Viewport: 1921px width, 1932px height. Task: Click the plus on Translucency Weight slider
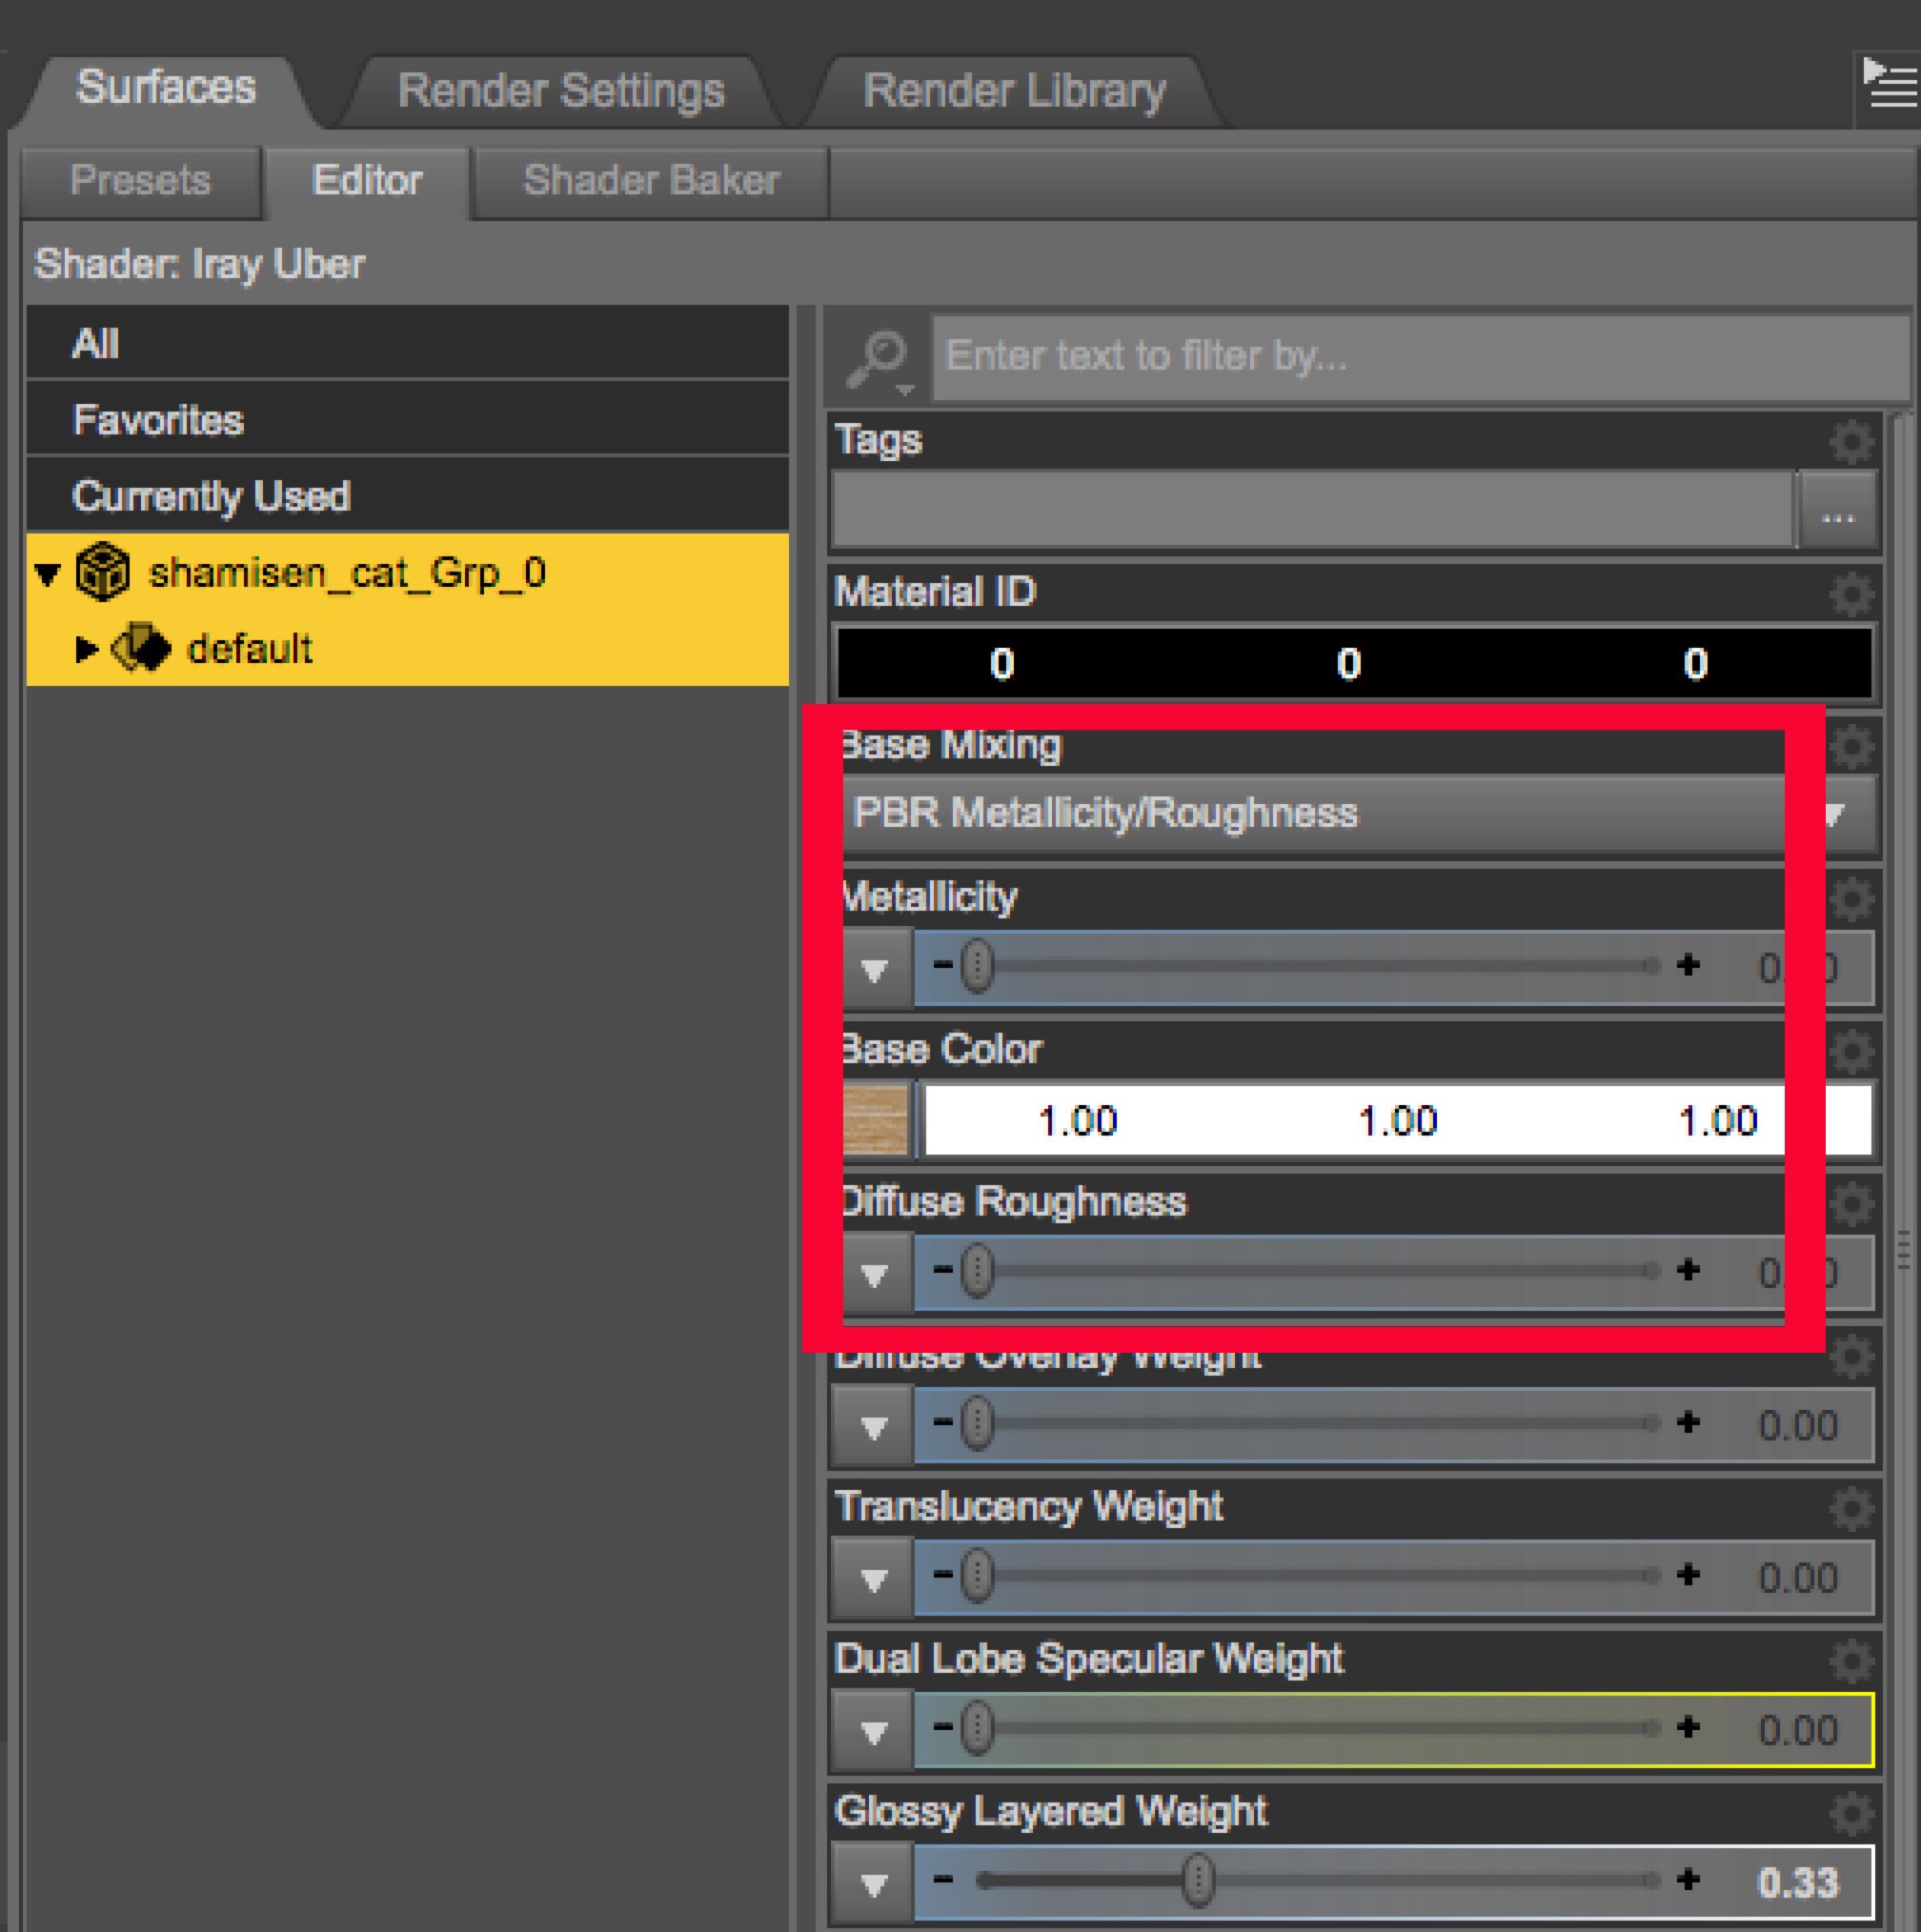click(x=1688, y=1574)
